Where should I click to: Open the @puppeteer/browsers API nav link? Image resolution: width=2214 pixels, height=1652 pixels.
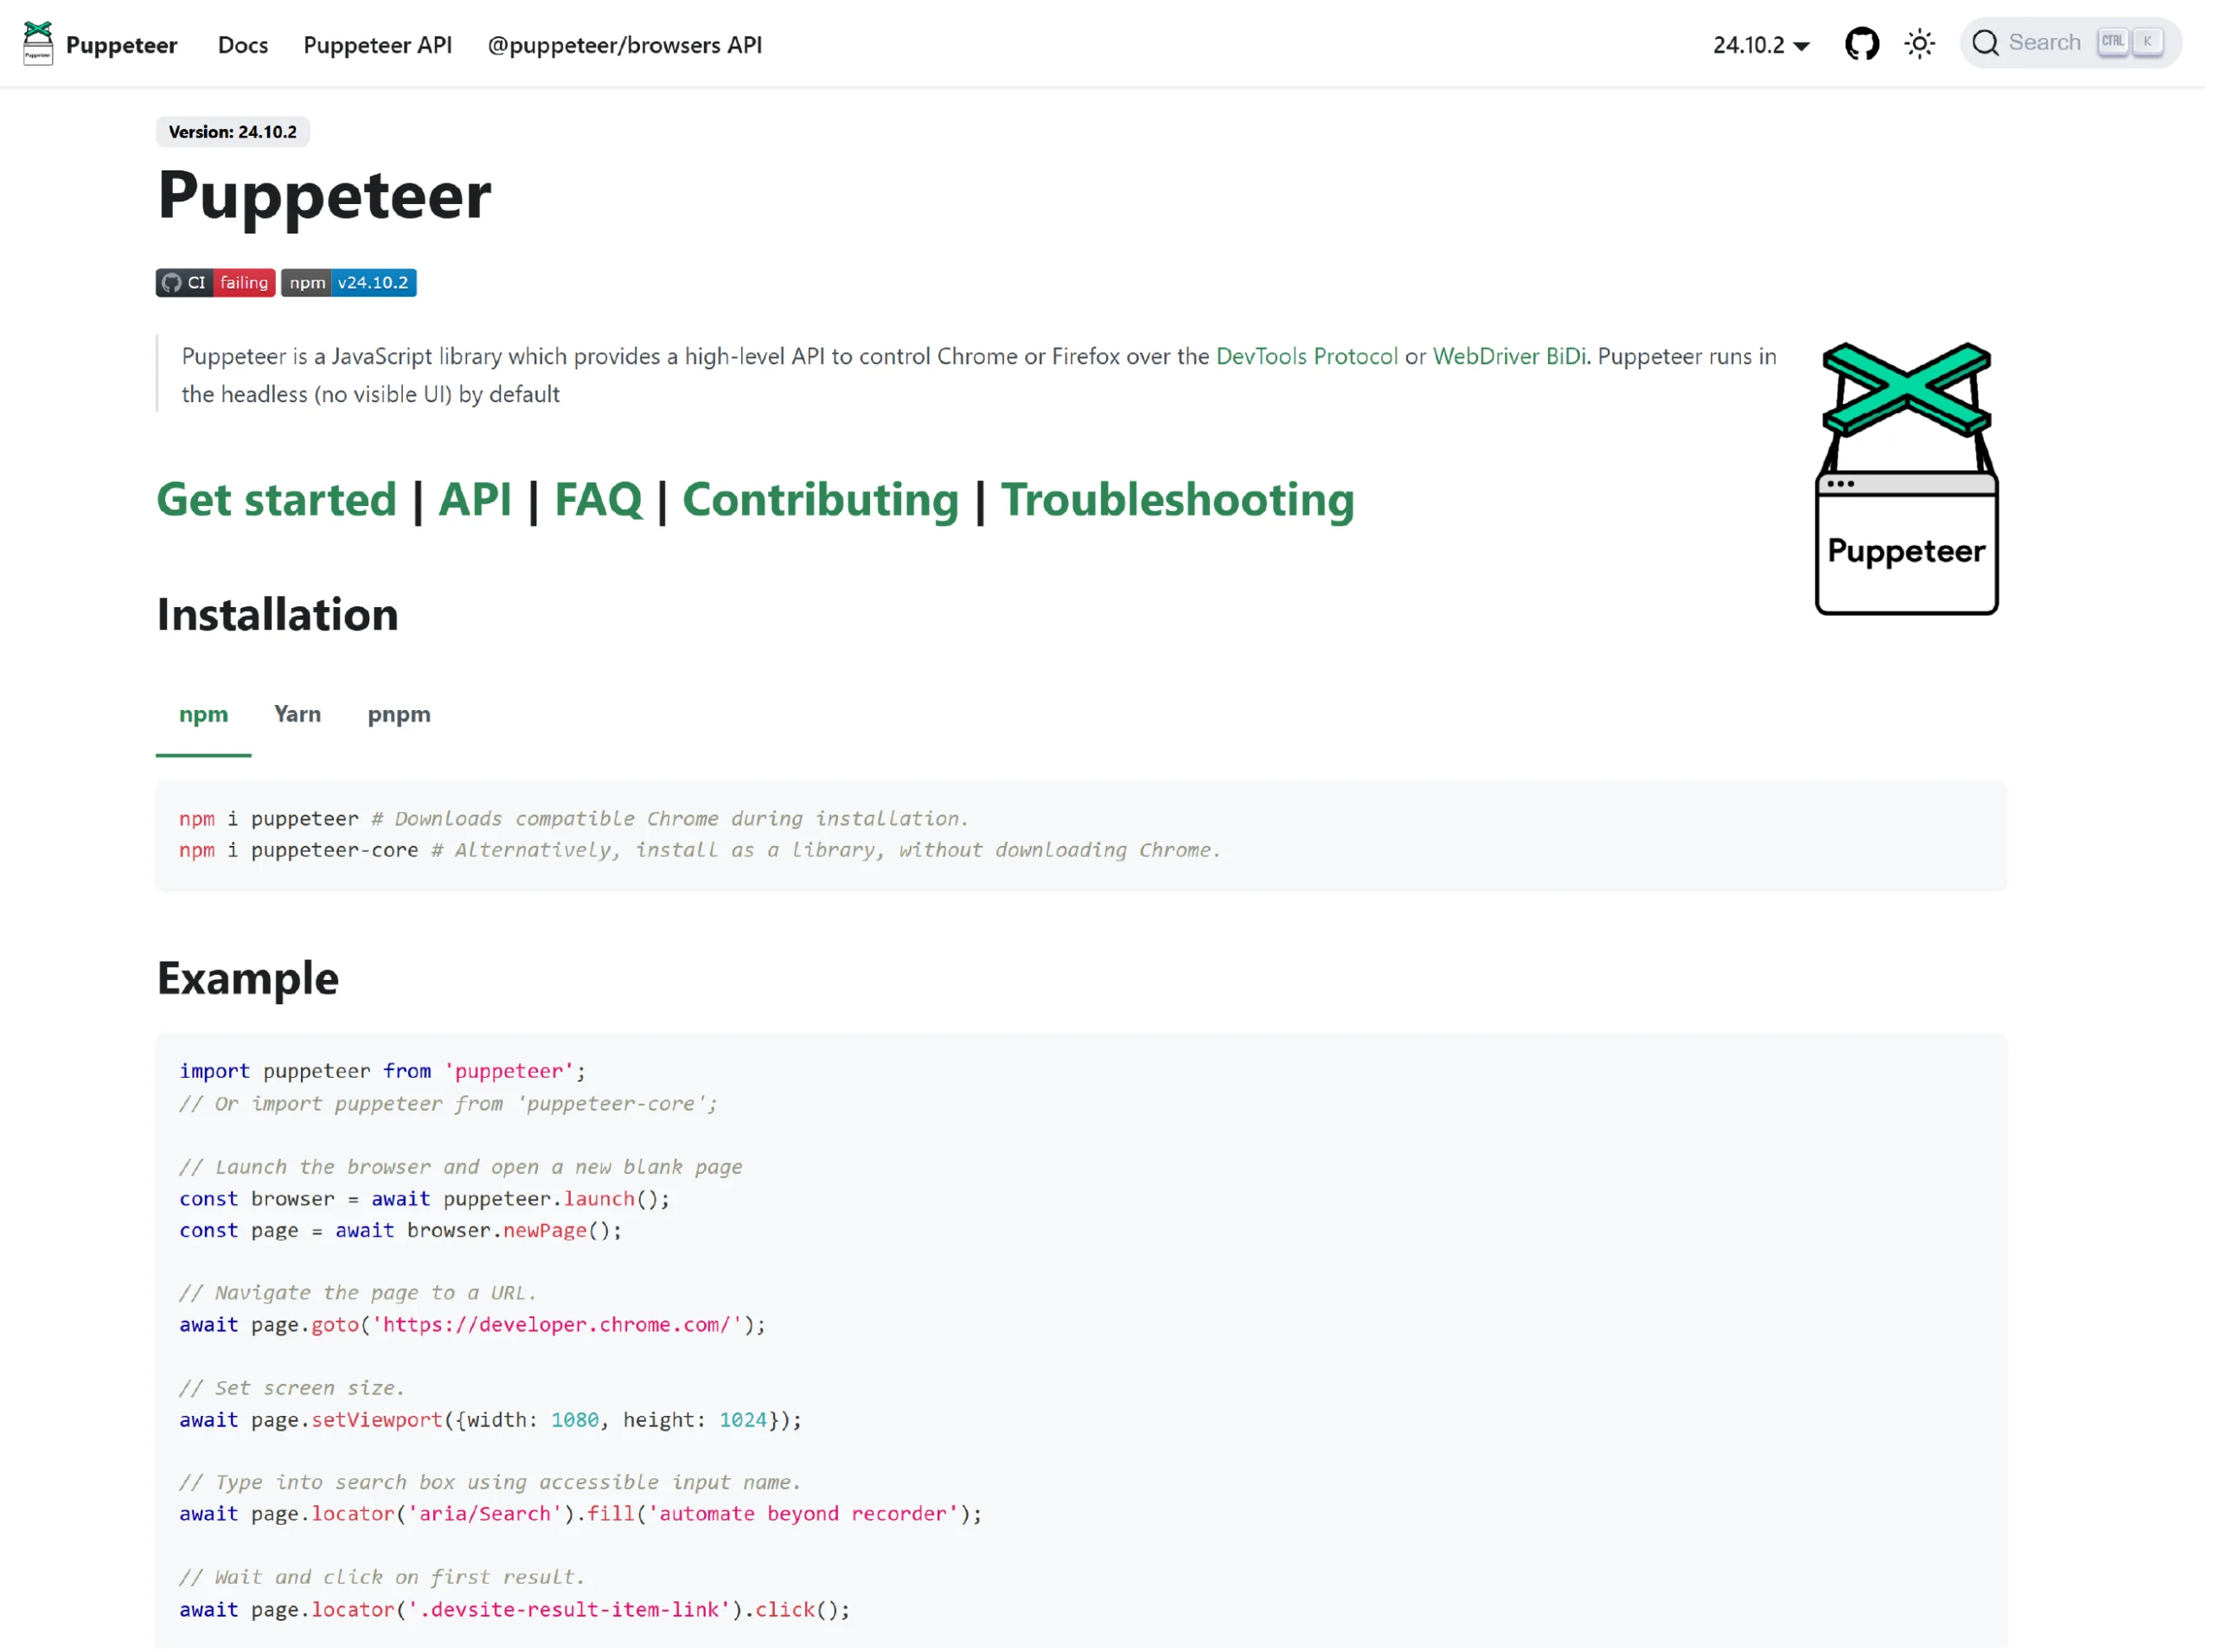[625, 45]
